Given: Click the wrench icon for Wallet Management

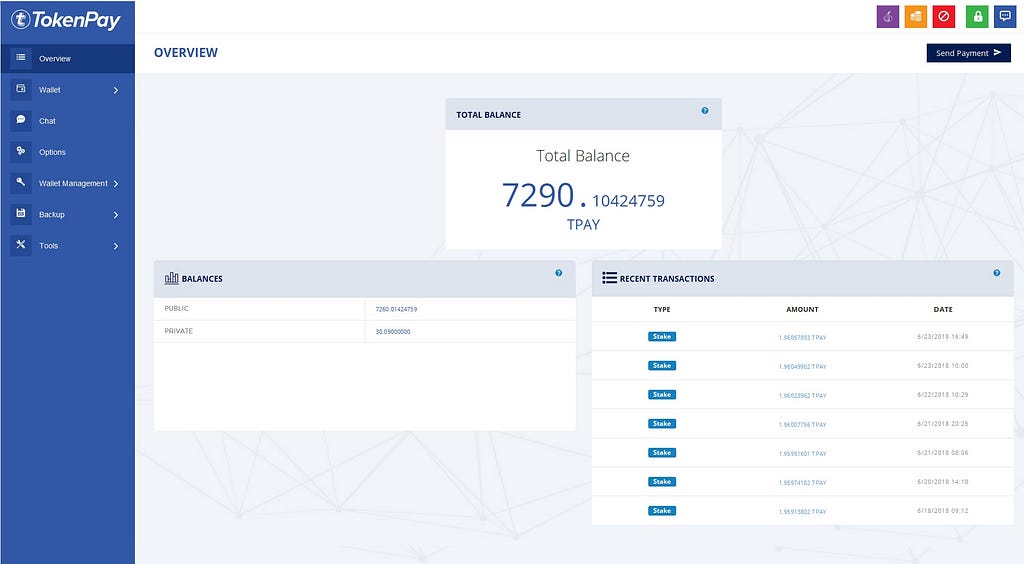Looking at the screenshot, I should point(21,182).
